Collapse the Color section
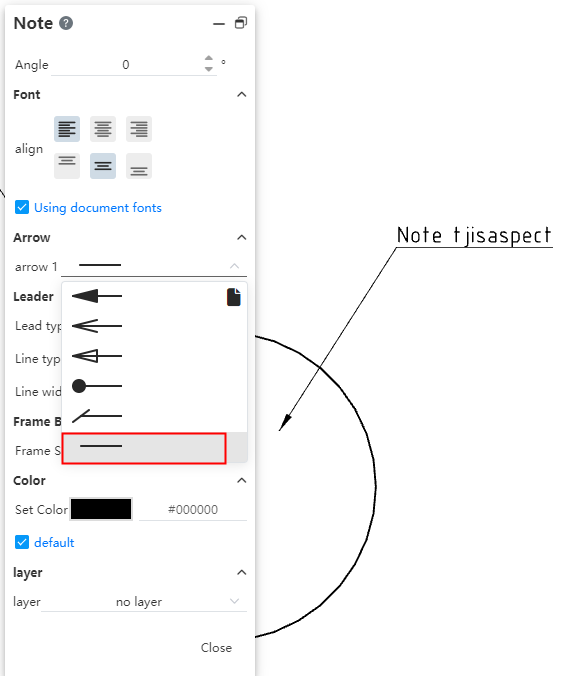Screen dimensions: 577x676 point(241,480)
